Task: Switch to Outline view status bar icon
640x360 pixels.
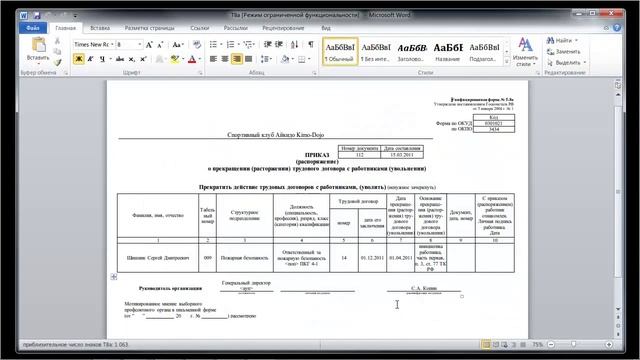Action: [514, 345]
